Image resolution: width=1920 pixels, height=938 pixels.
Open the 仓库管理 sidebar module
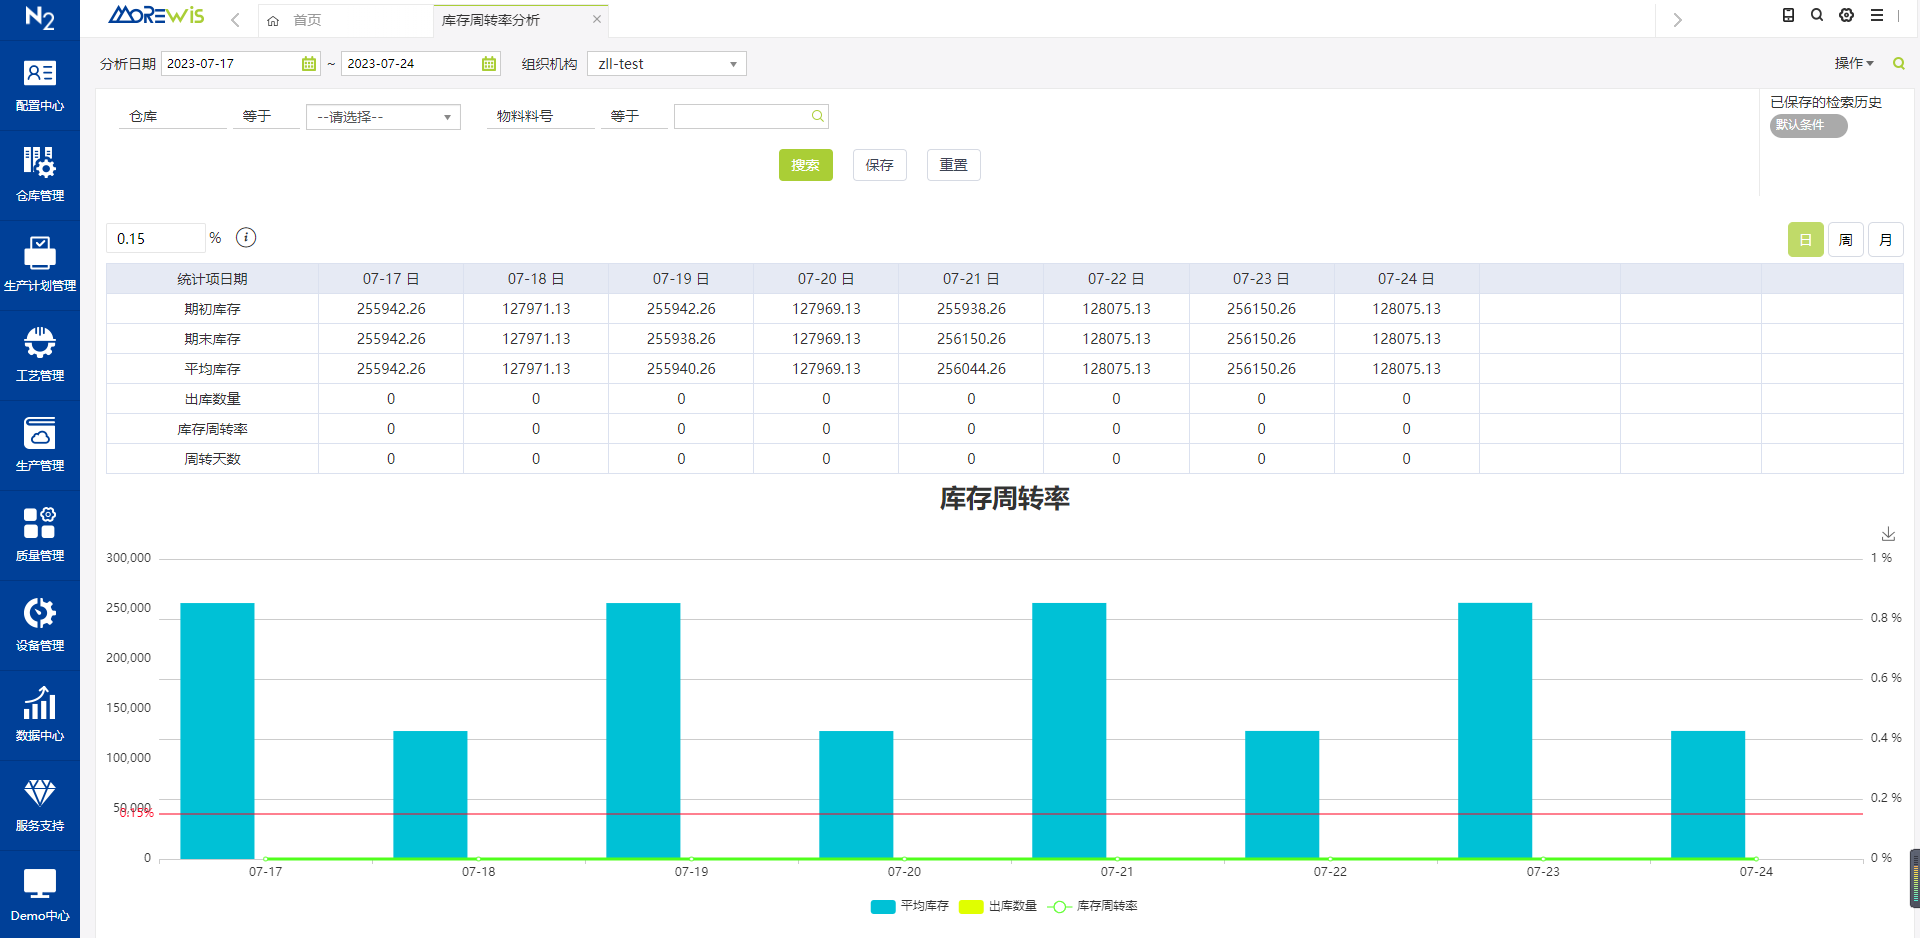tap(40, 174)
